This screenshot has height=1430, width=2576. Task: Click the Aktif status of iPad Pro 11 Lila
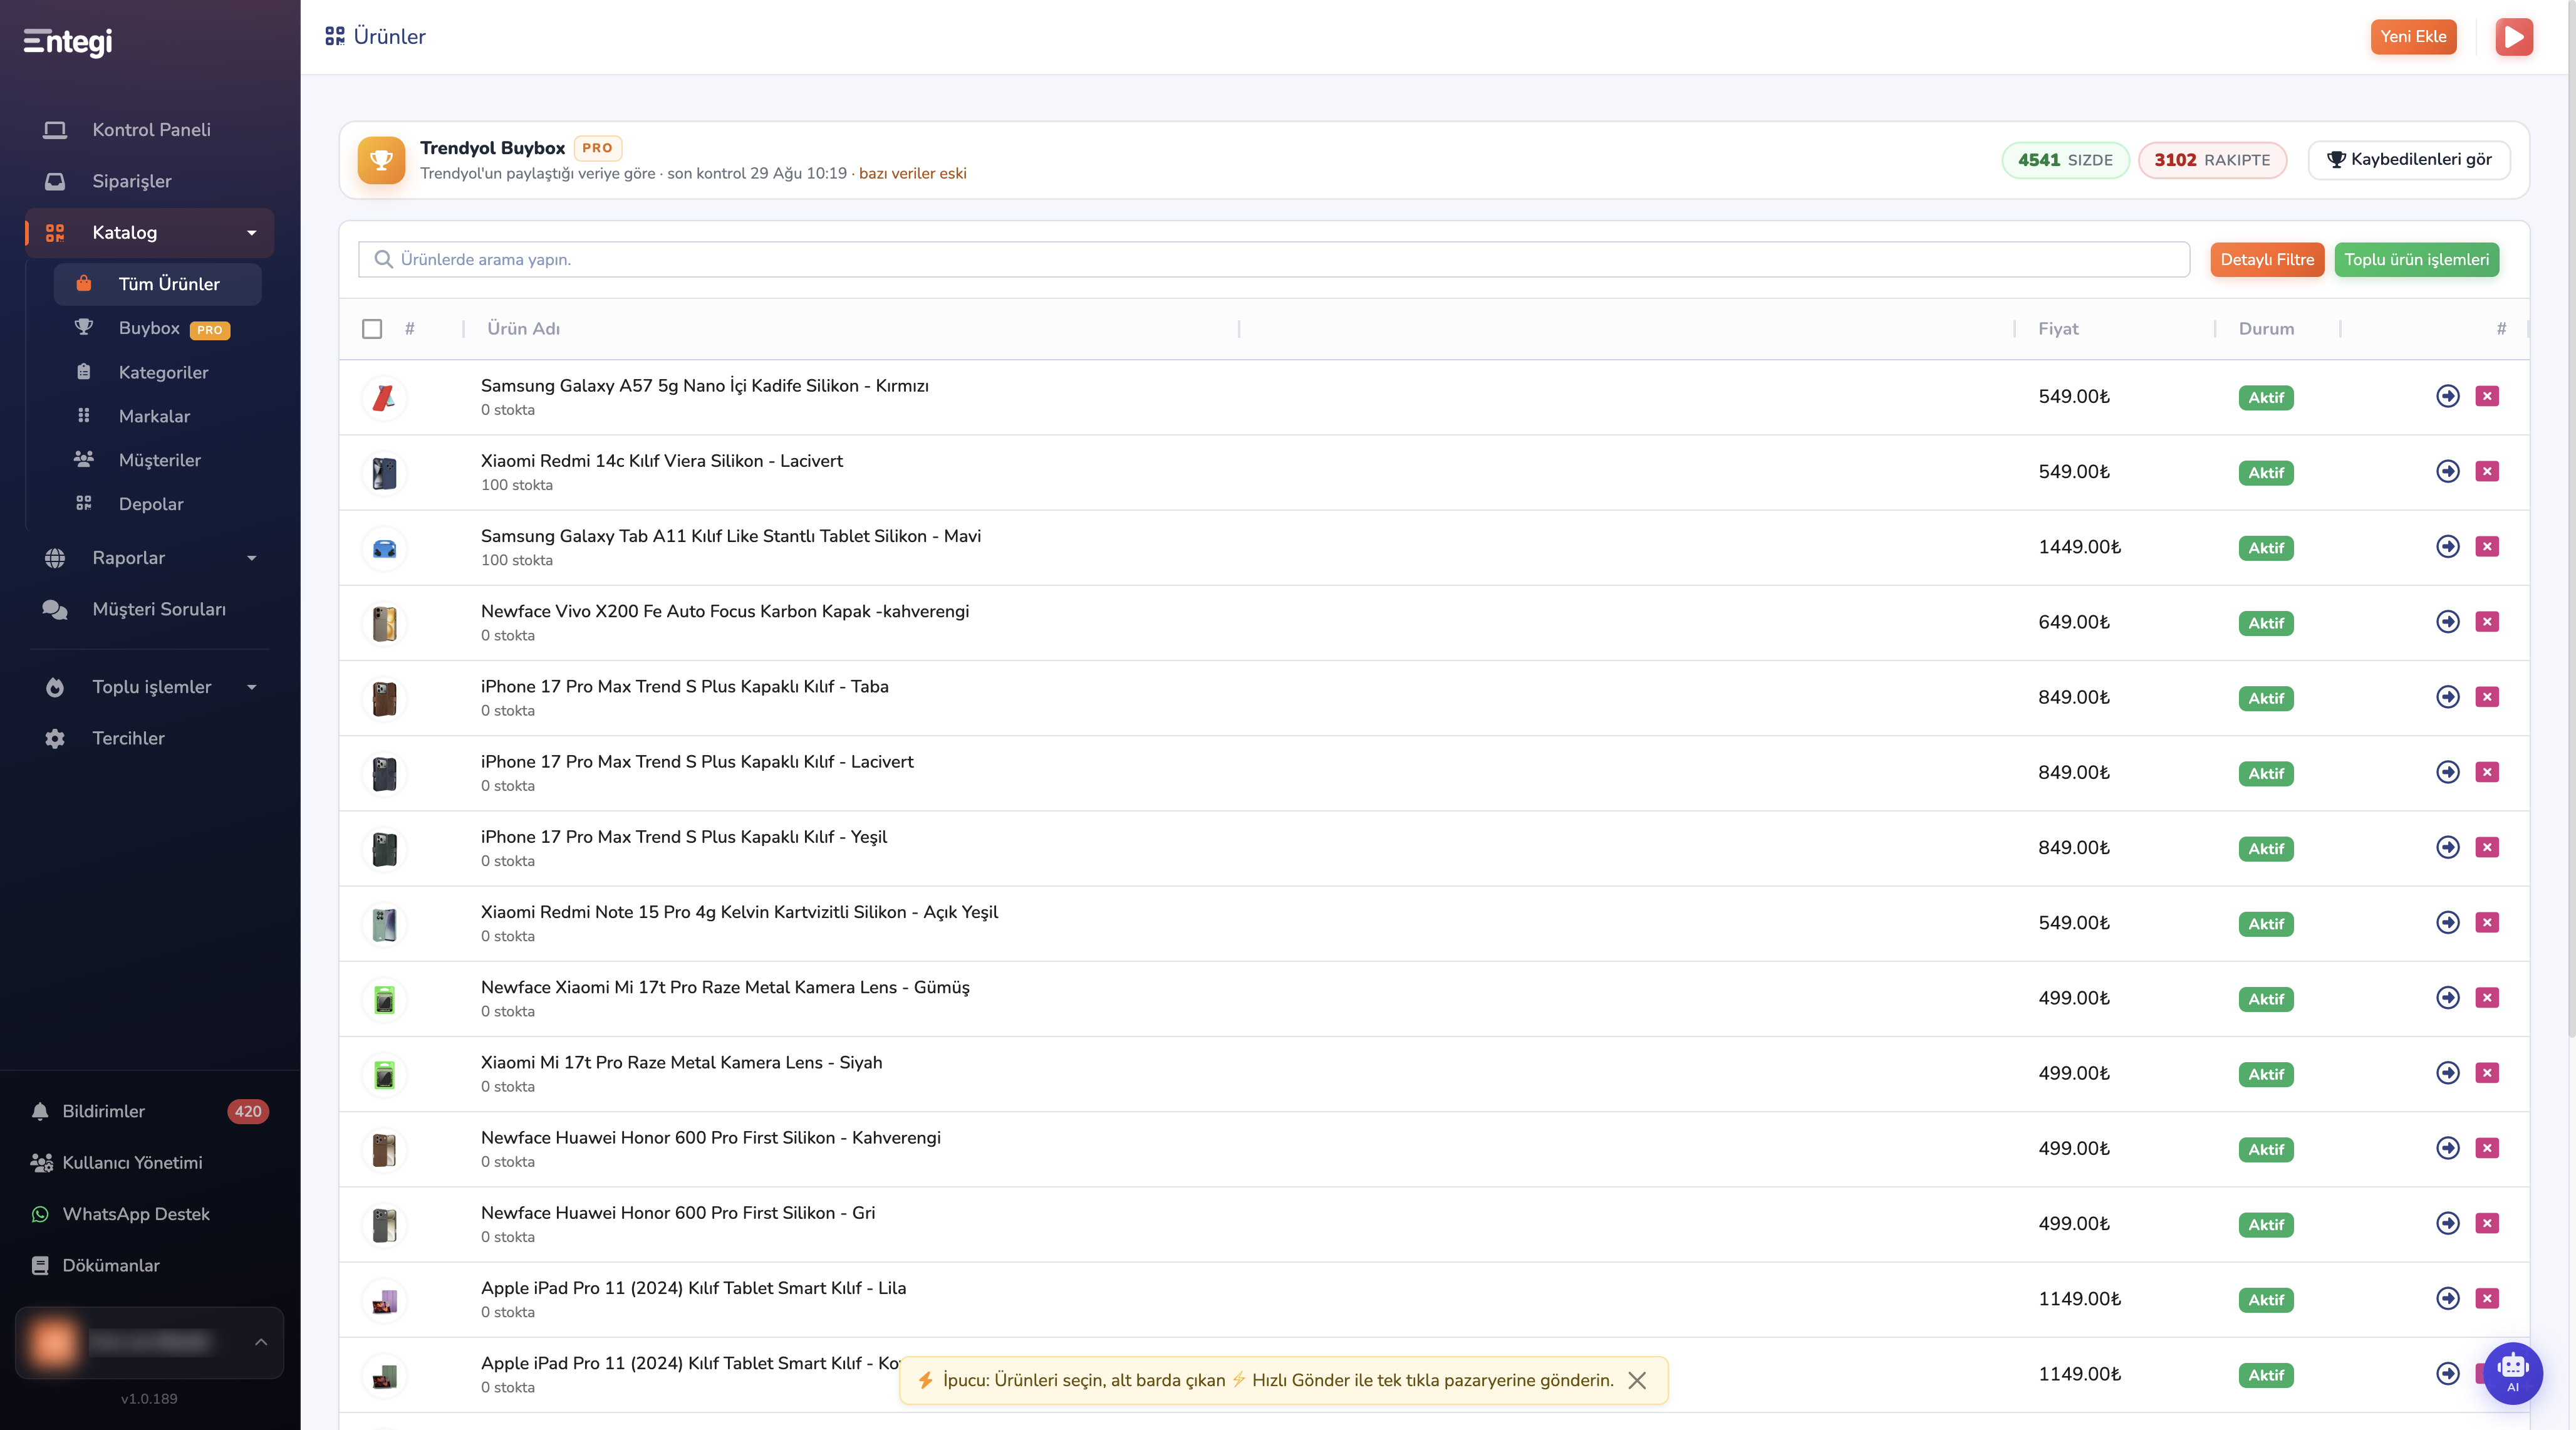2265,1300
